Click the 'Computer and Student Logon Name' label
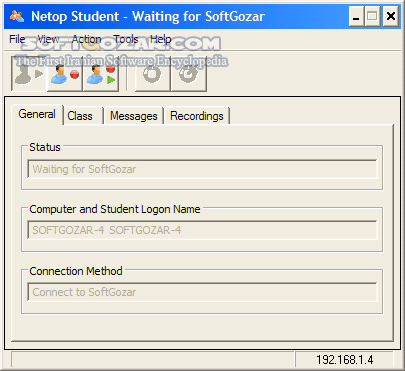405x371 pixels. 115,209
